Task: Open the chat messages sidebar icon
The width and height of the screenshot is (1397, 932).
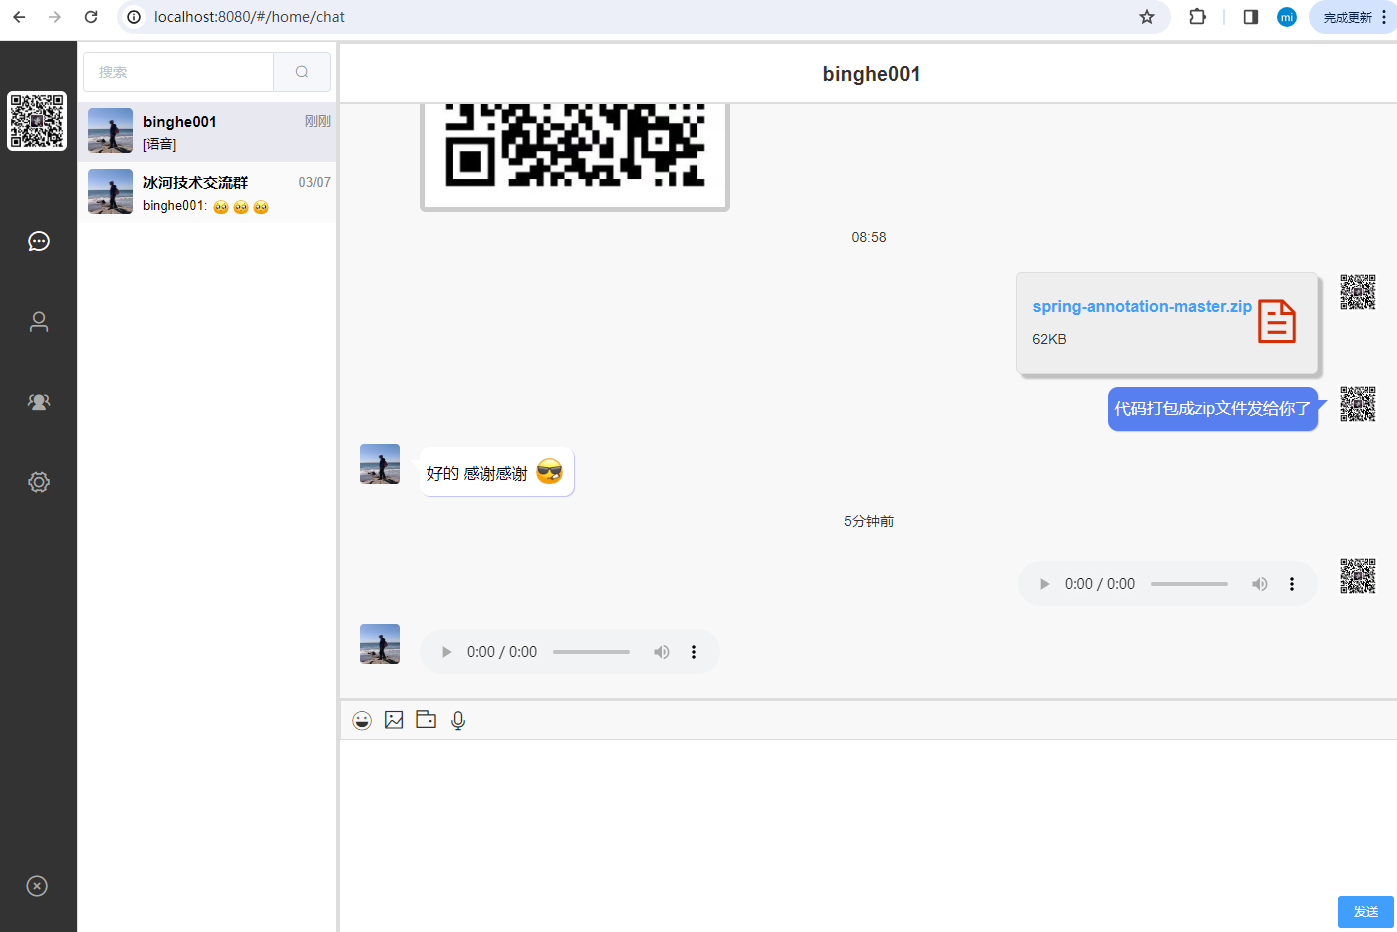Action: point(39,241)
